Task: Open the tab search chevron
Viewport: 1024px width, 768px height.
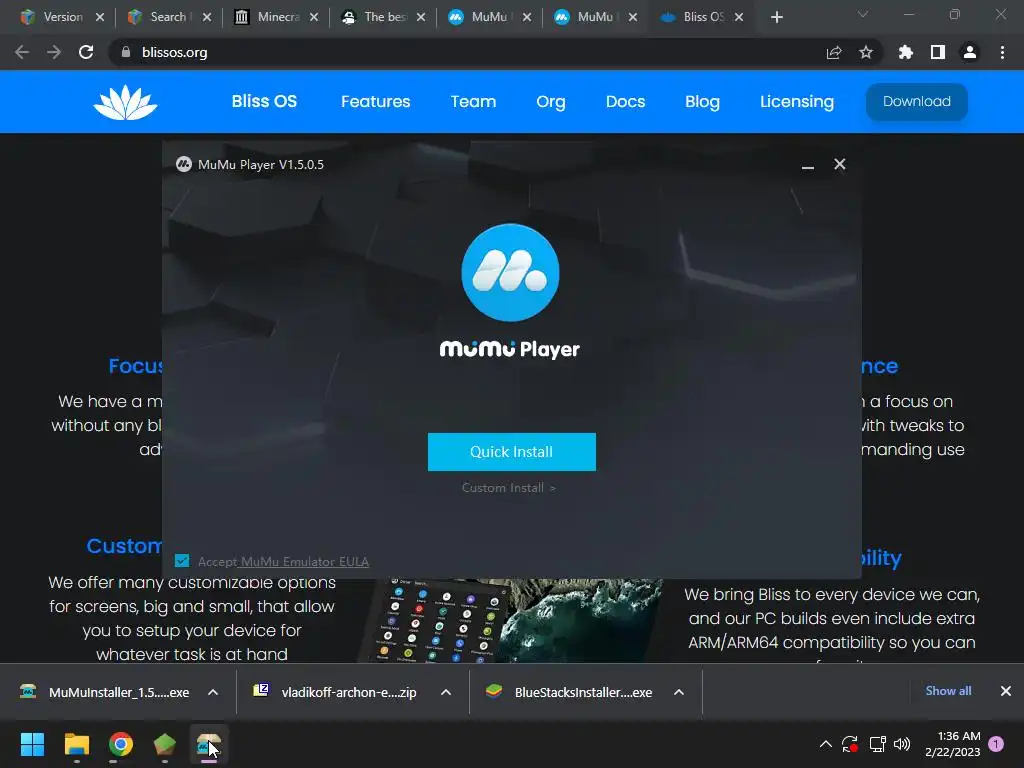Action: [x=863, y=14]
